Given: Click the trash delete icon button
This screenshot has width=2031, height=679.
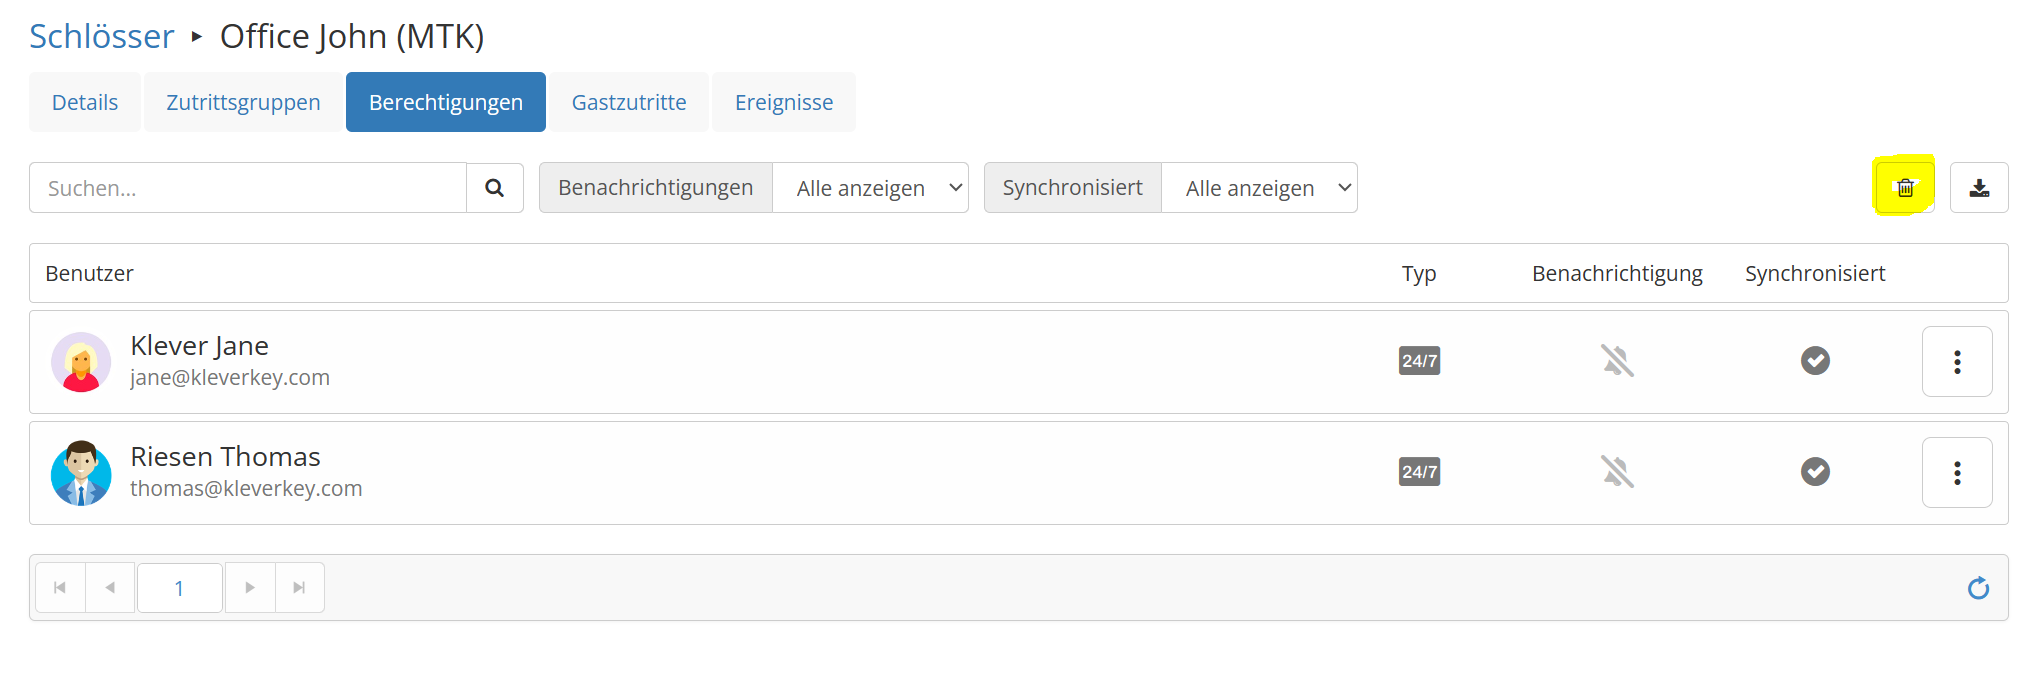Looking at the screenshot, I should tap(1905, 188).
